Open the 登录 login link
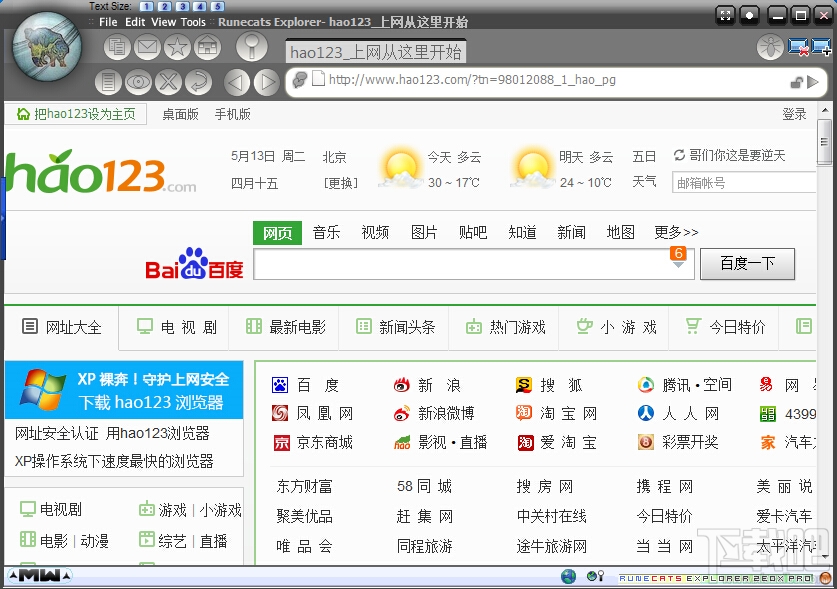 click(x=794, y=114)
